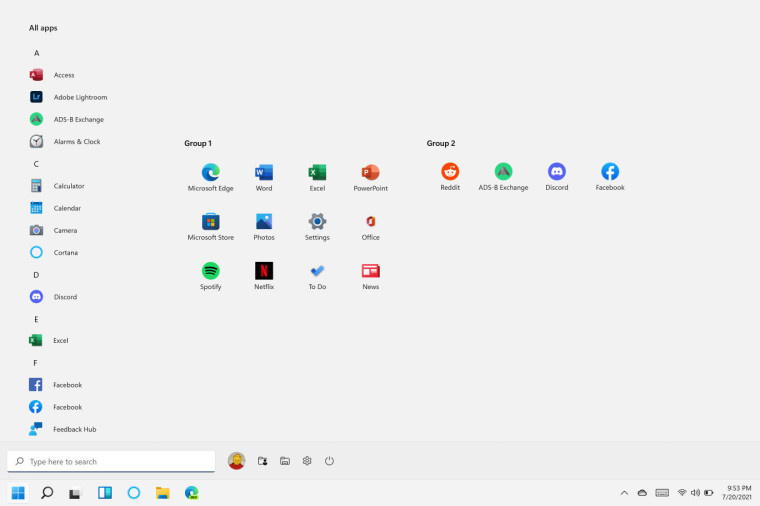Click the Power button
Image resolution: width=760 pixels, height=506 pixels.
[329, 460]
